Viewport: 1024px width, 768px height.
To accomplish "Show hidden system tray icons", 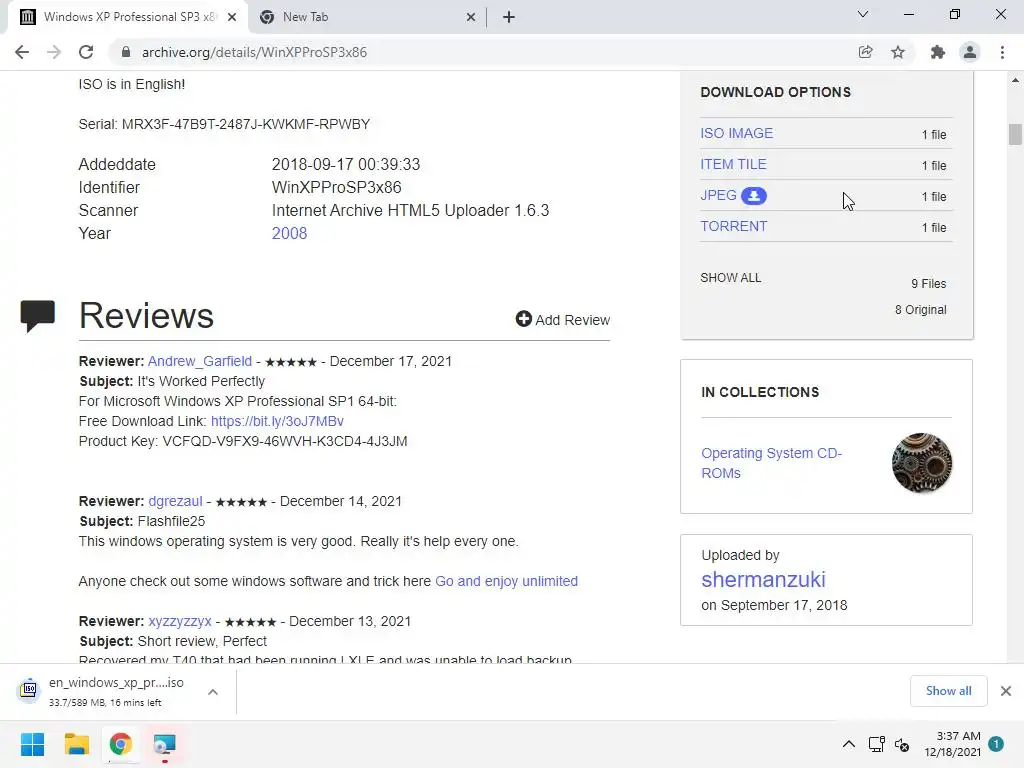I will pyautogui.click(x=848, y=744).
